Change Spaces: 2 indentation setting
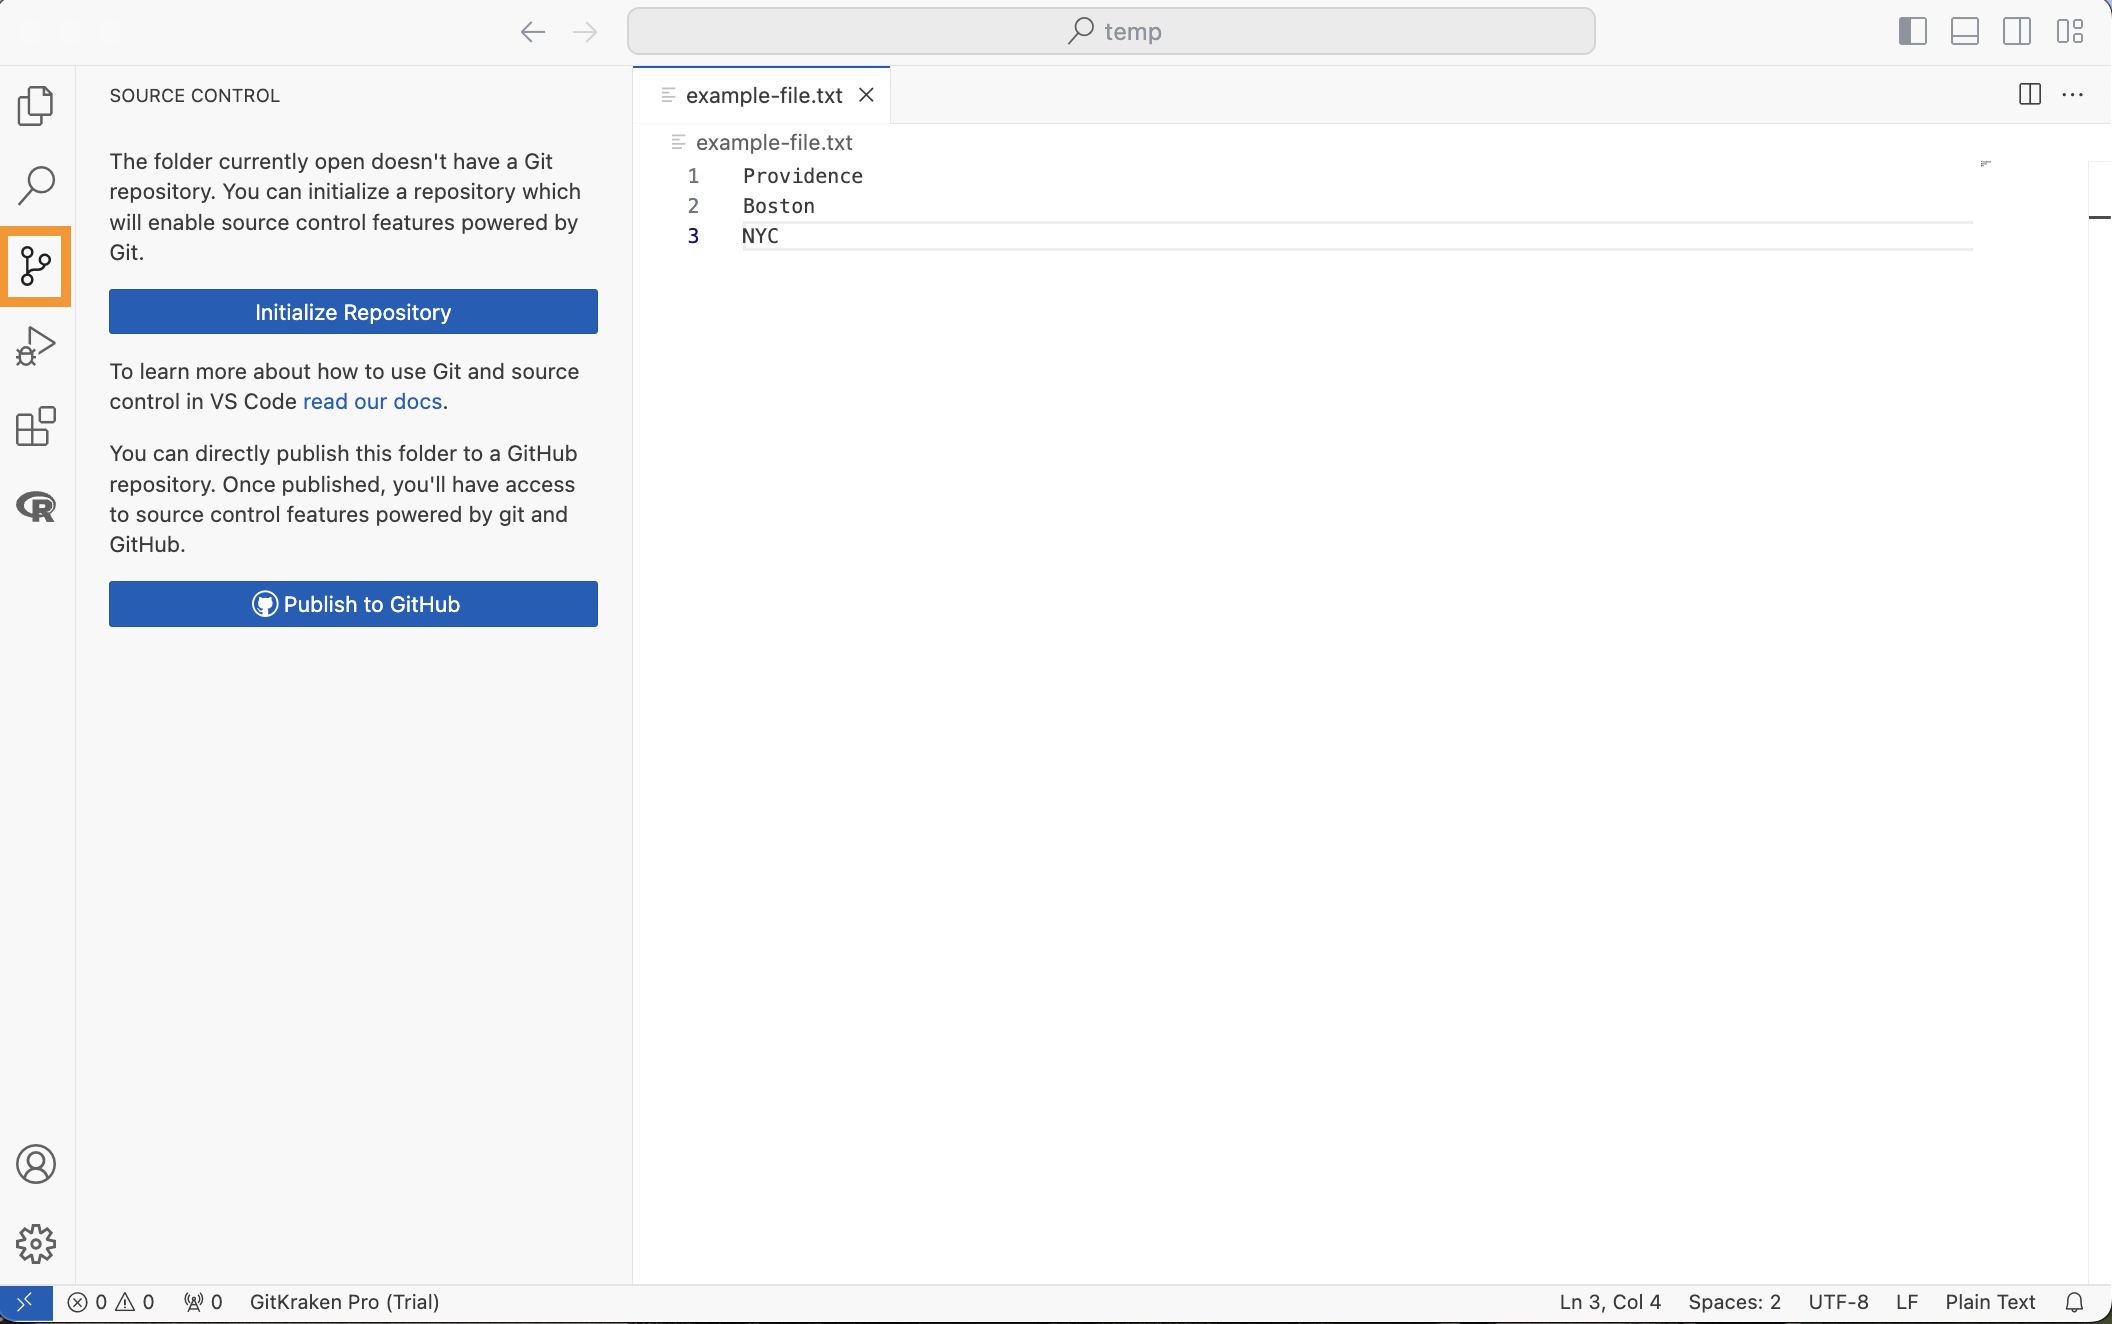 (1734, 1302)
